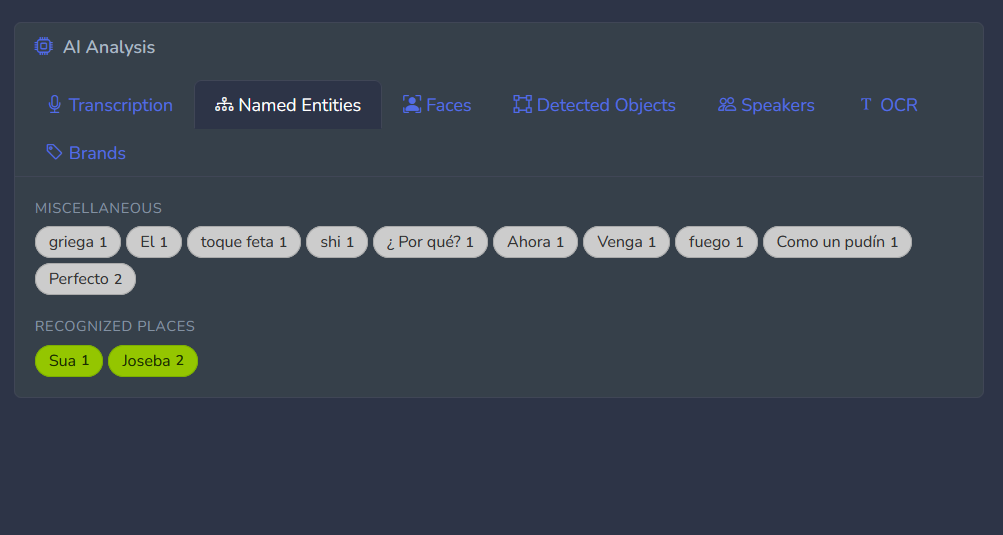The height and width of the screenshot is (535, 1003).
Task: Click the green 'Sua 1' place chip
Action: pos(69,361)
